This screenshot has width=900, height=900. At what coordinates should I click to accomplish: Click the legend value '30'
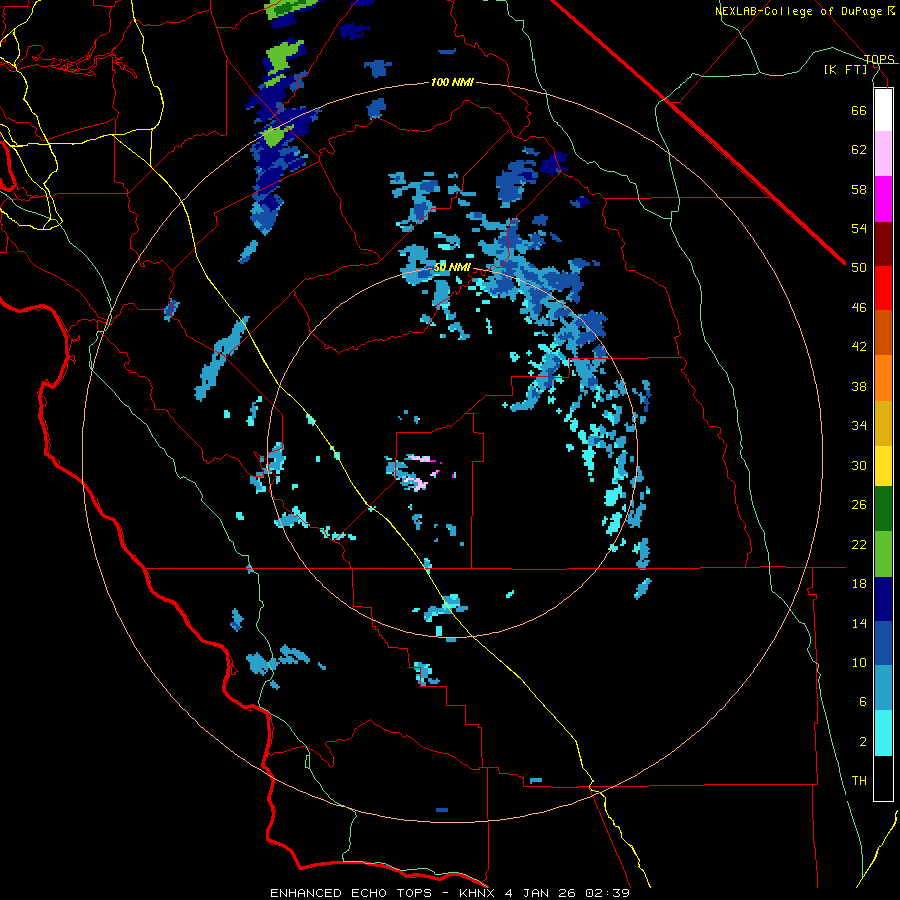(x=859, y=465)
